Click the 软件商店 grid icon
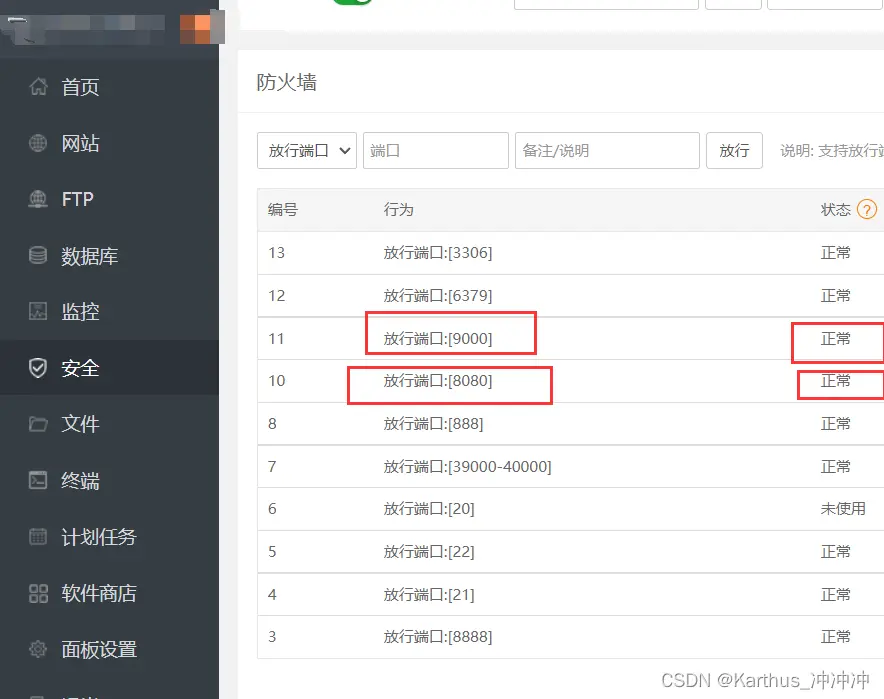884x699 pixels. point(38,593)
